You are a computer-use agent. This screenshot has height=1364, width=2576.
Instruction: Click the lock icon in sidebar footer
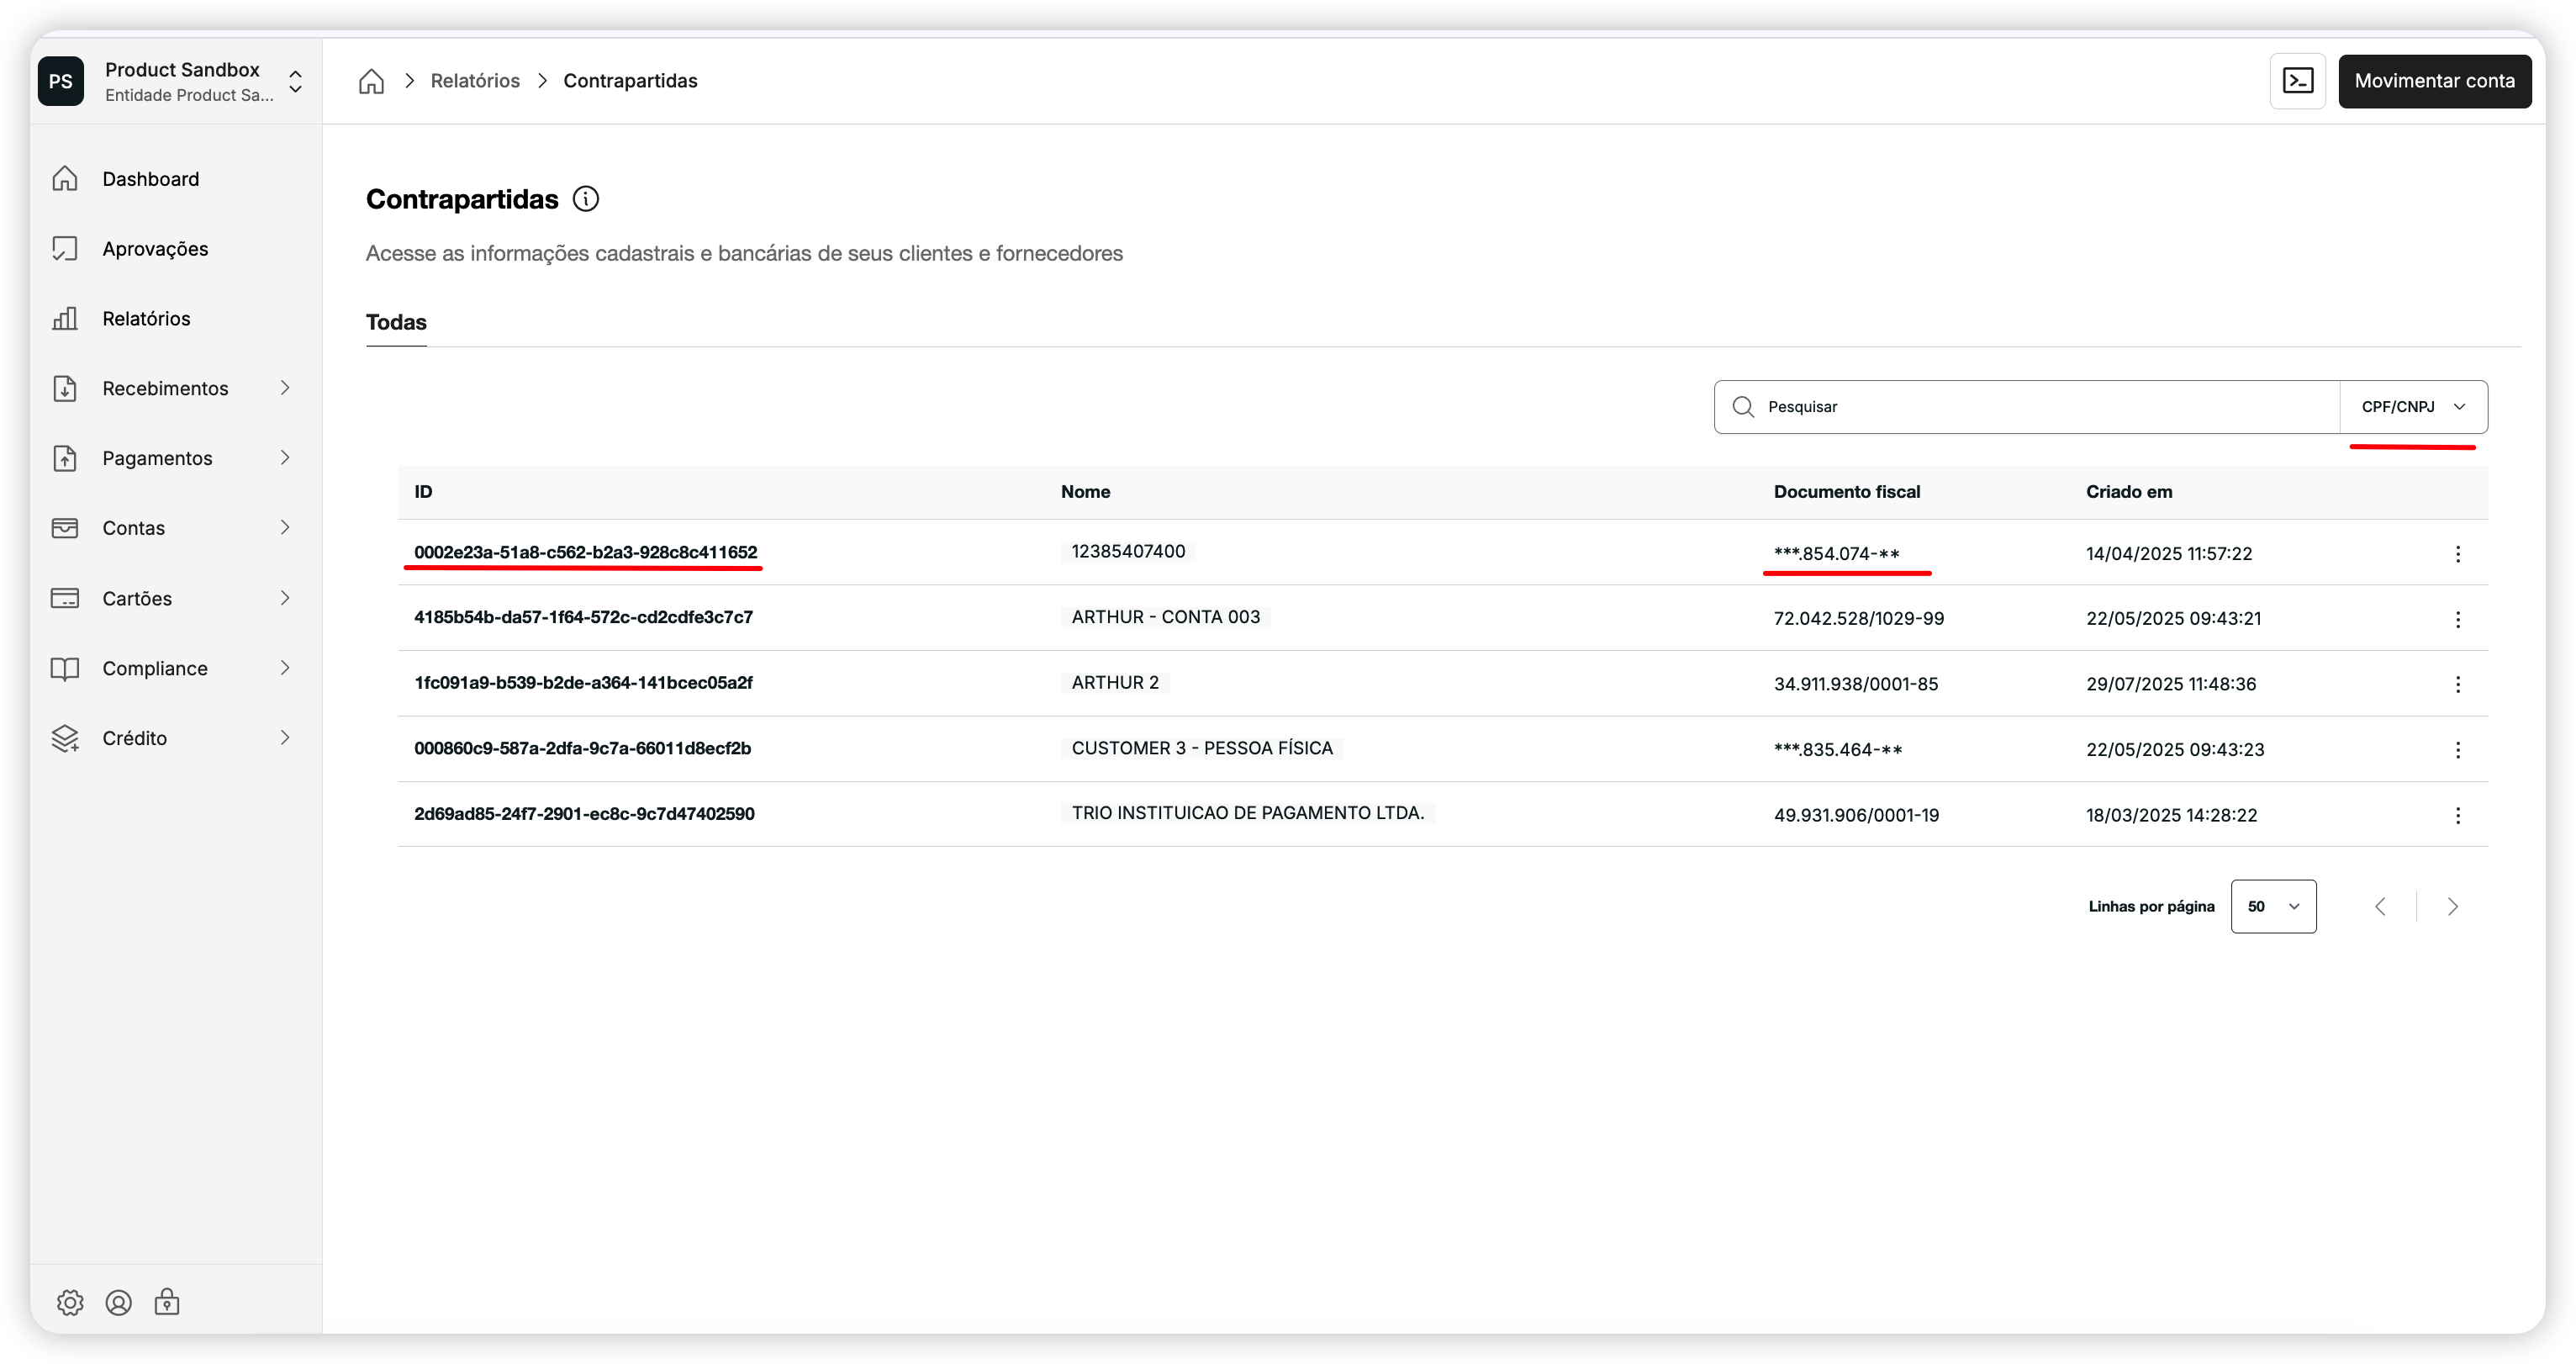(x=167, y=1302)
